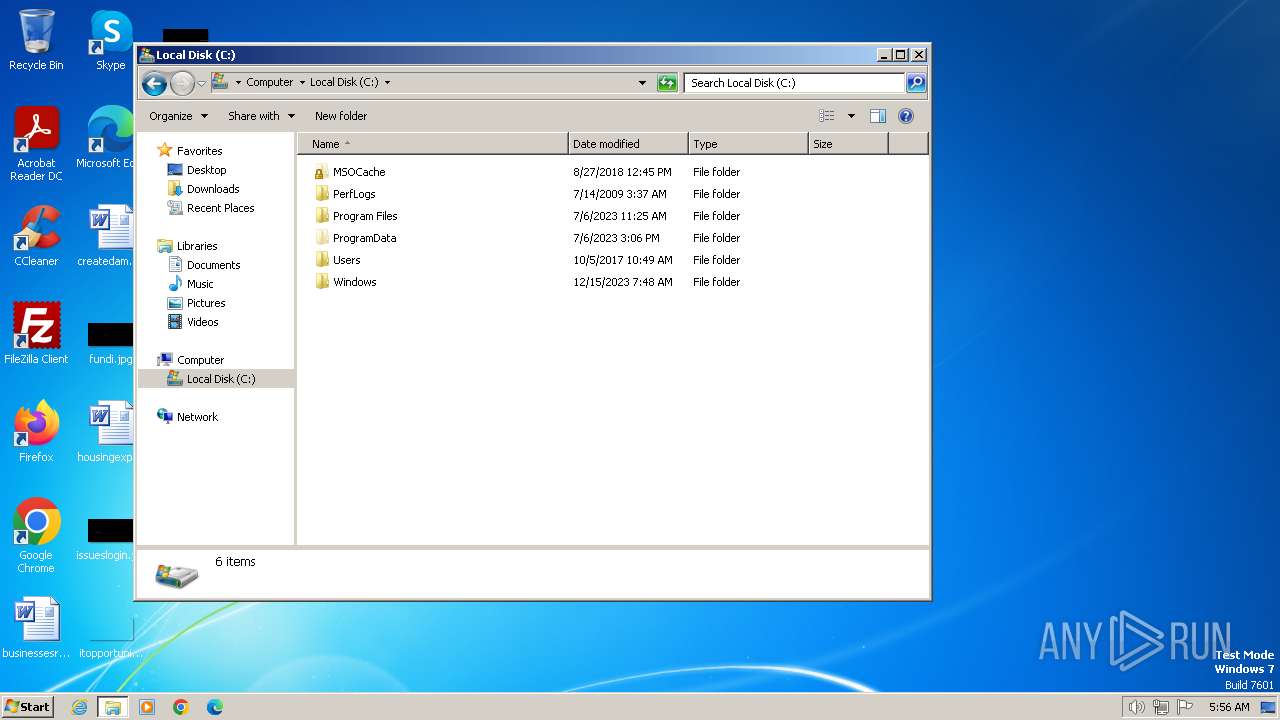Open Internet Explorer from taskbar

[x=80, y=707]
